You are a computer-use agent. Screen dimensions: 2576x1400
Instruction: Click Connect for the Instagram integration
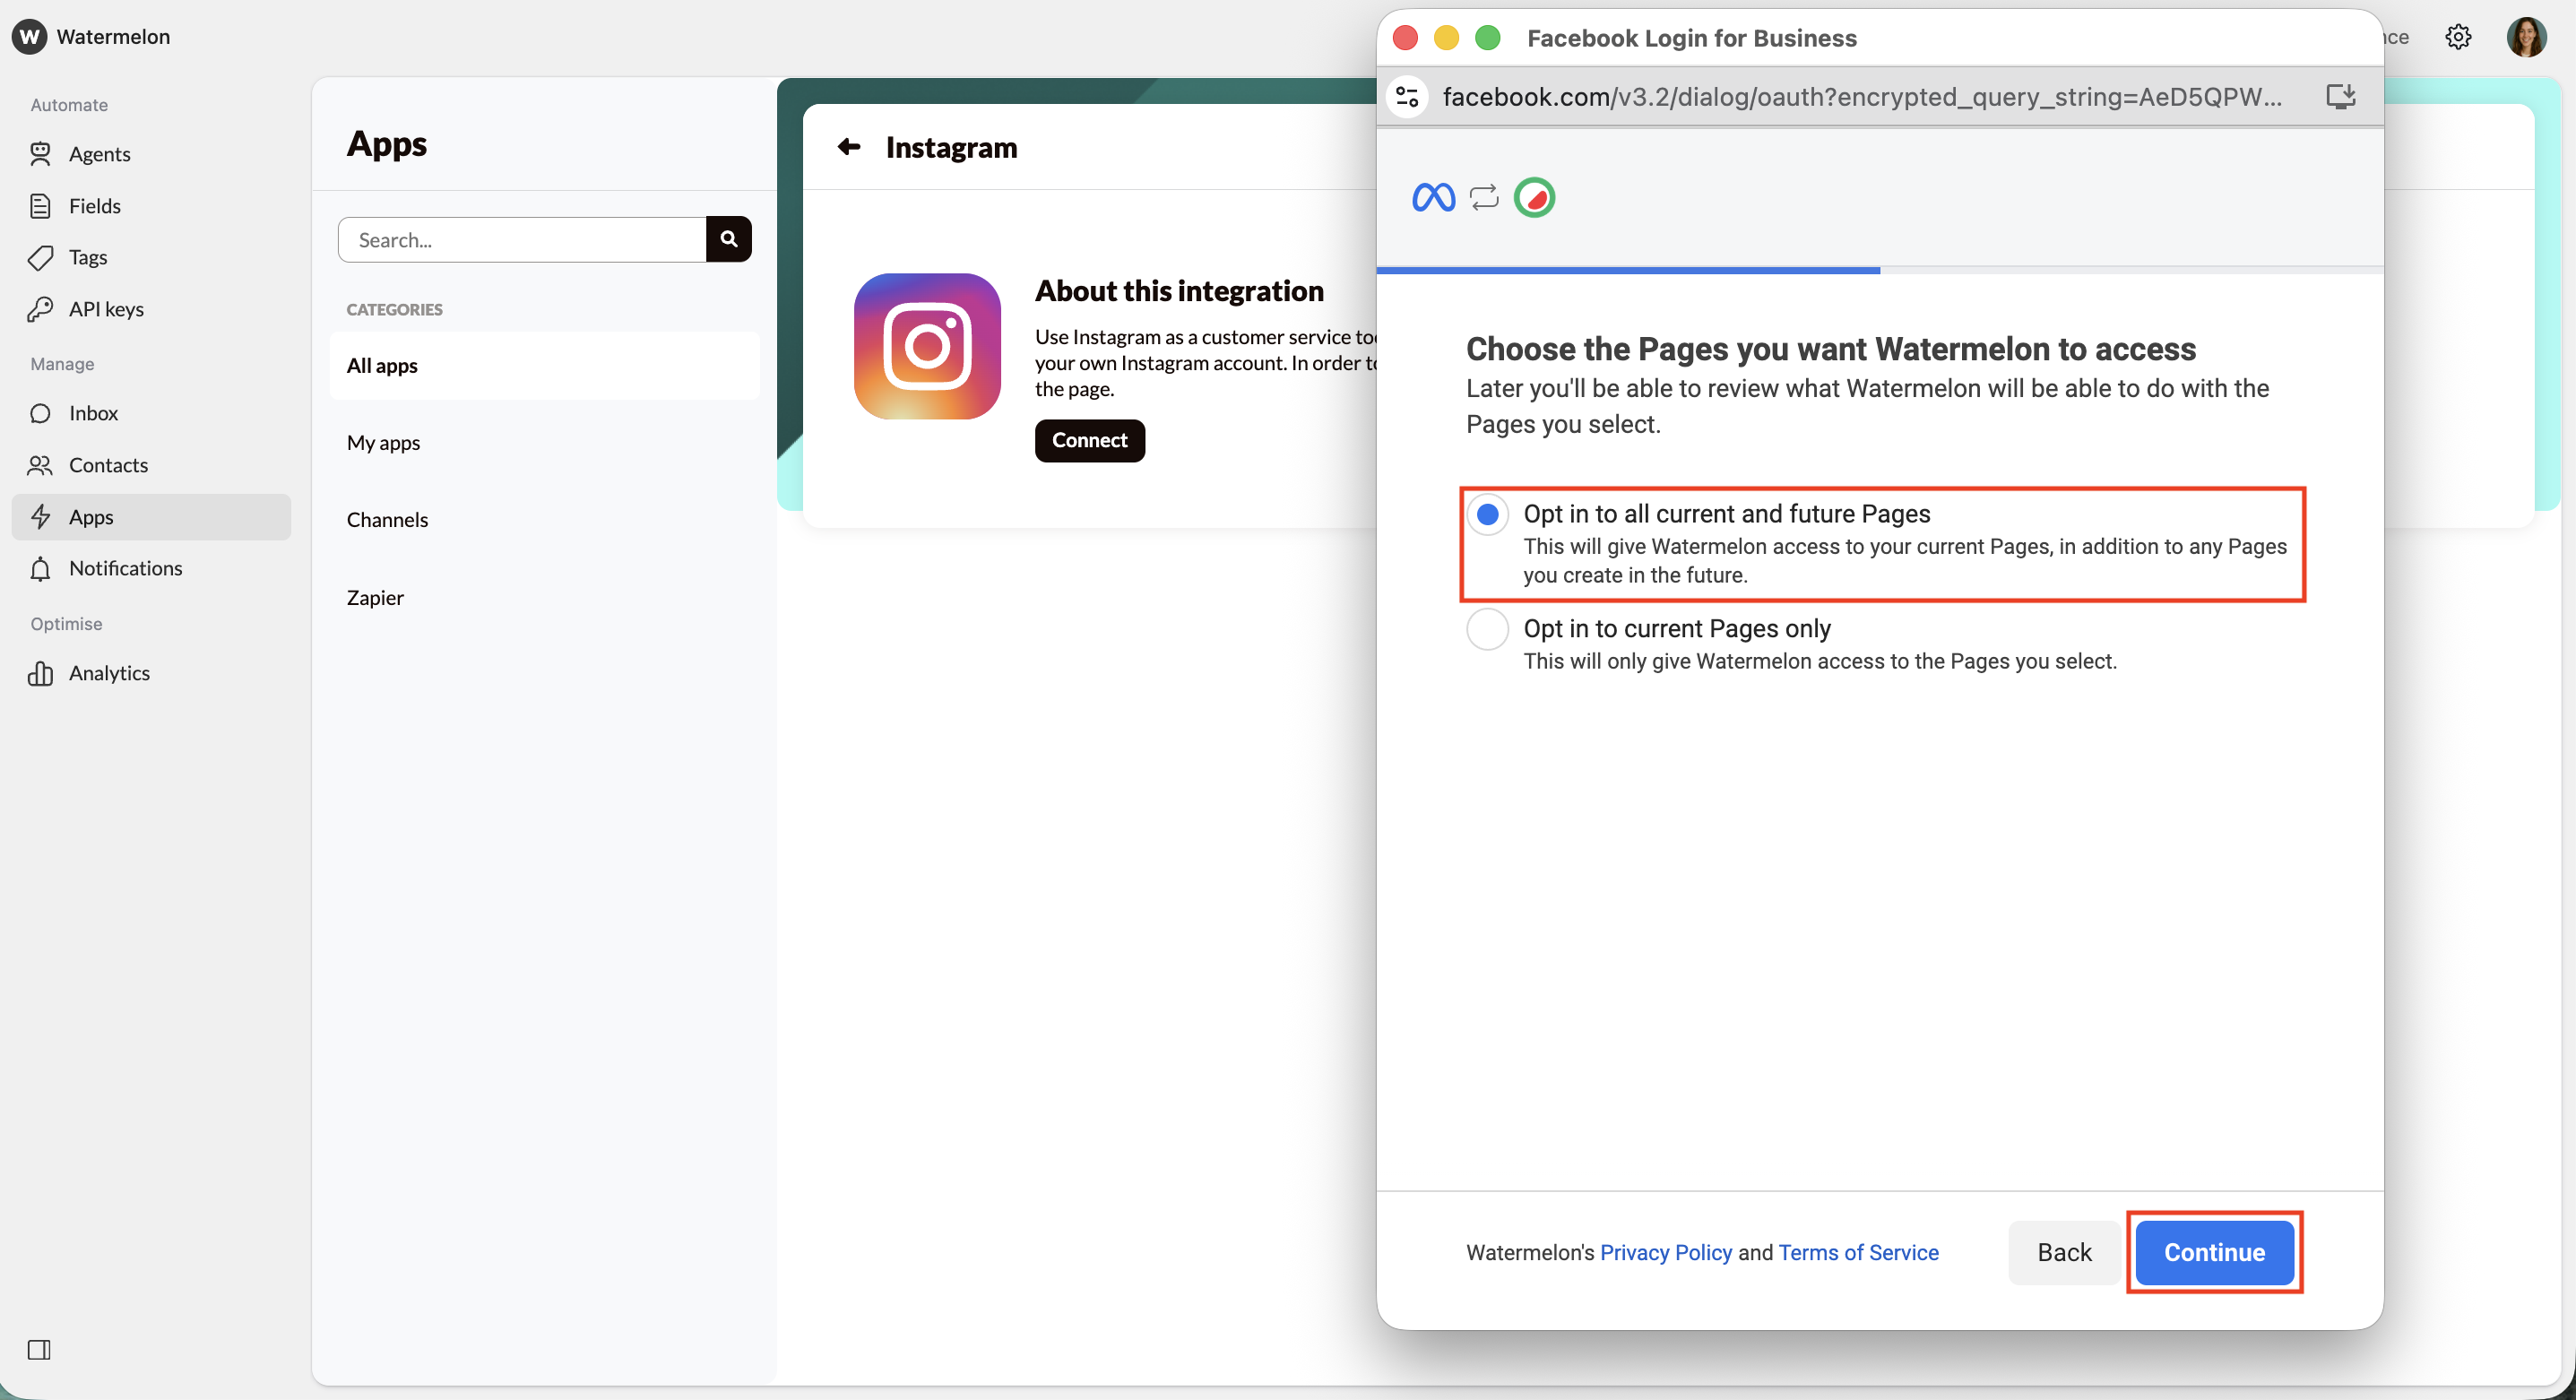[1089, 440]
